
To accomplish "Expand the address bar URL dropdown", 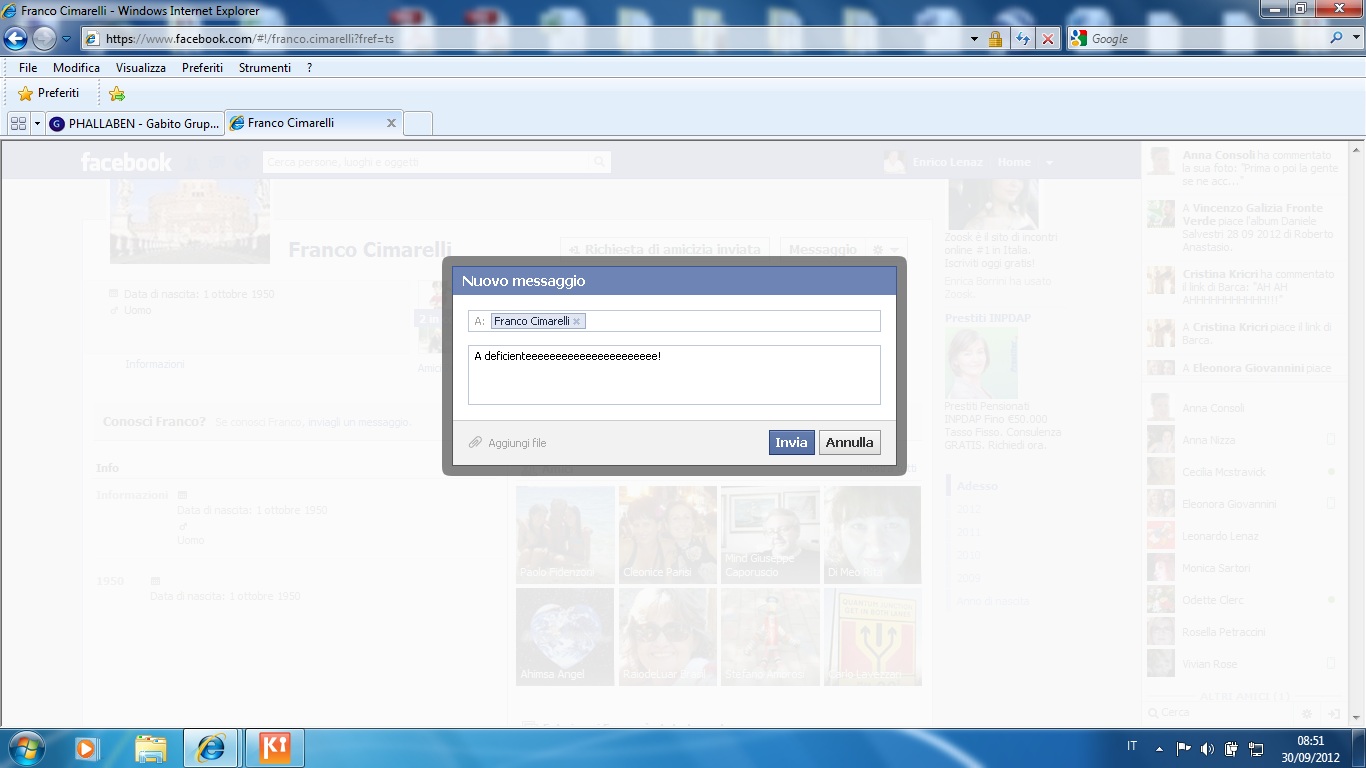I will [974, 39].
